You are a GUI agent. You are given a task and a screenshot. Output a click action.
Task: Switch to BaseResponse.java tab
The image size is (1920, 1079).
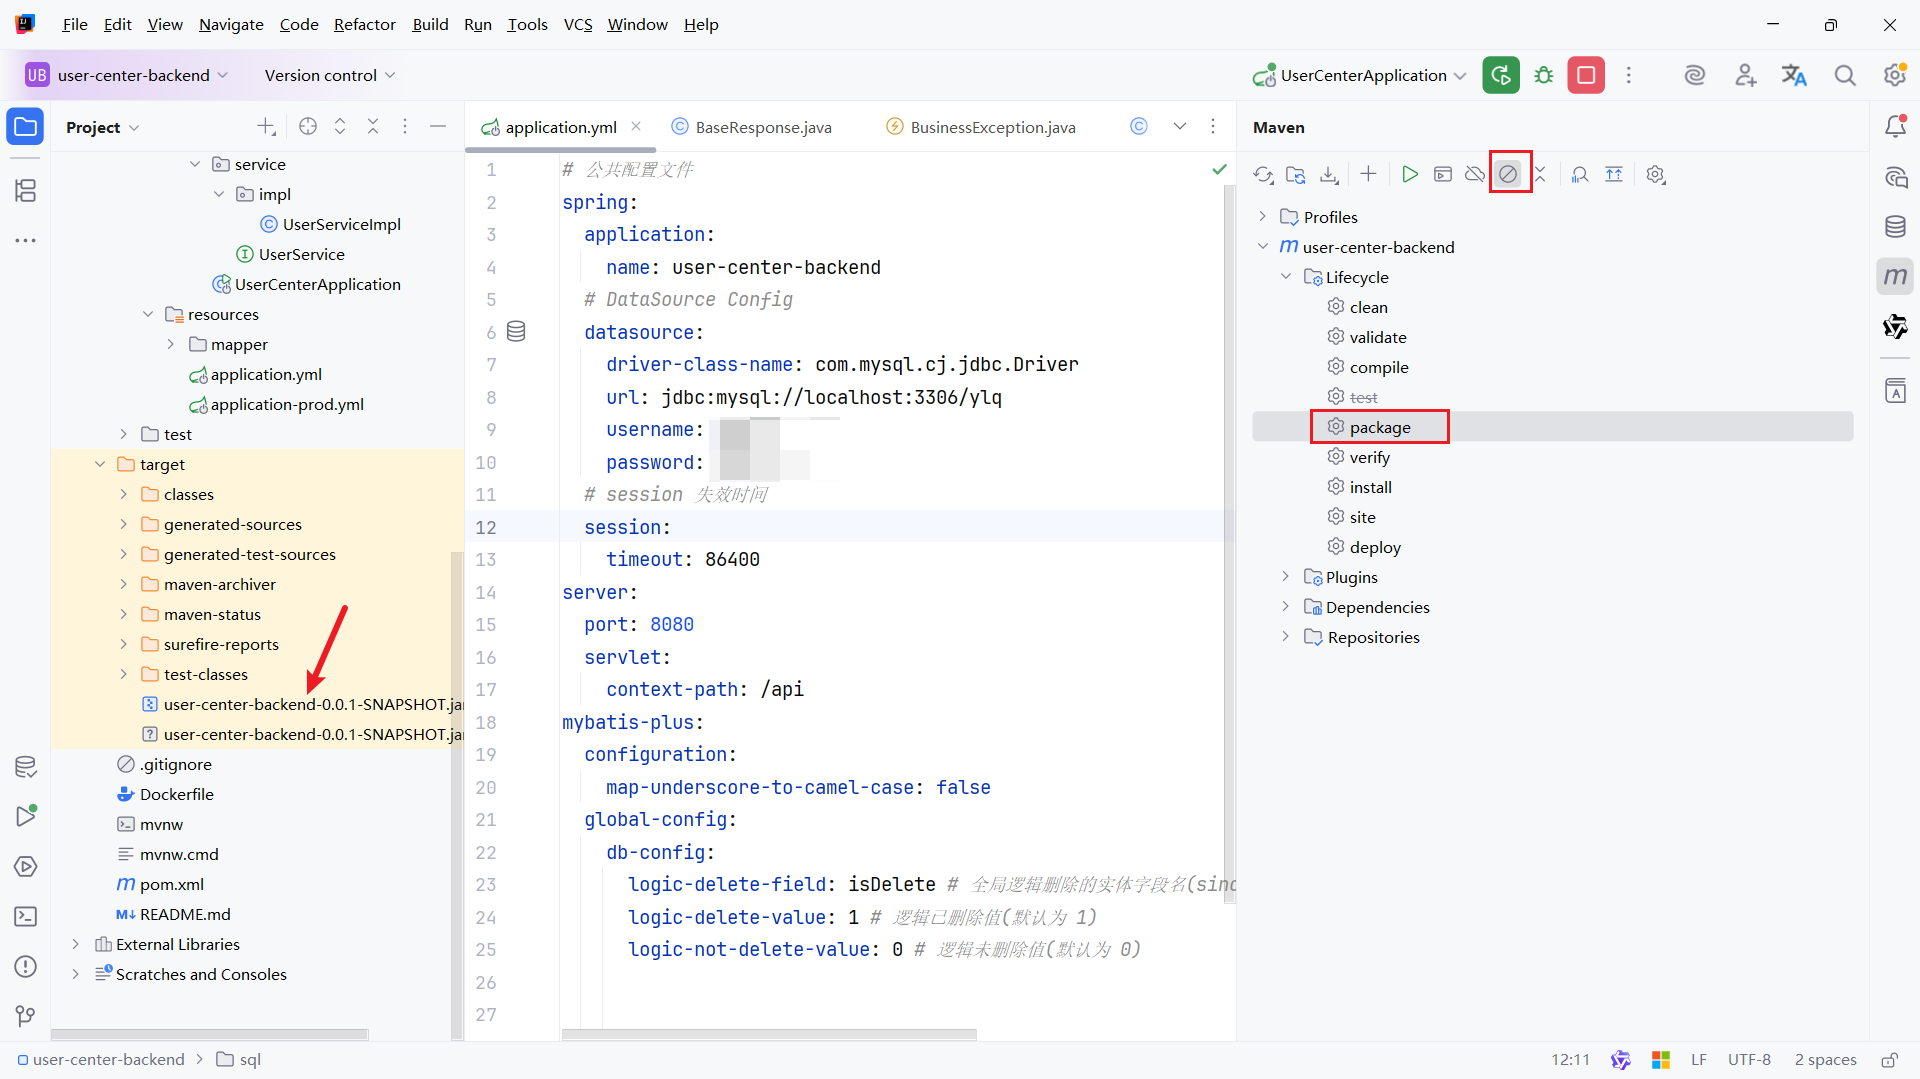[x=752, y=127]
